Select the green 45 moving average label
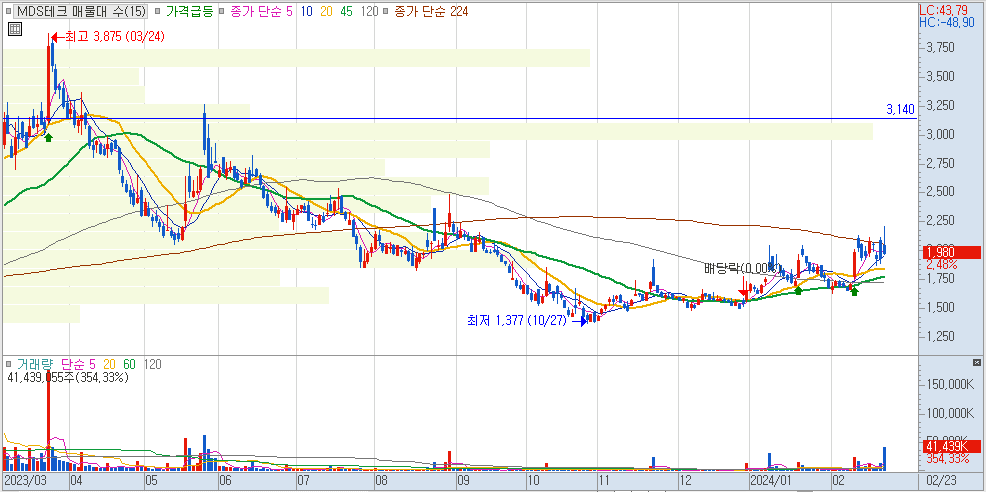 (348, 11)
